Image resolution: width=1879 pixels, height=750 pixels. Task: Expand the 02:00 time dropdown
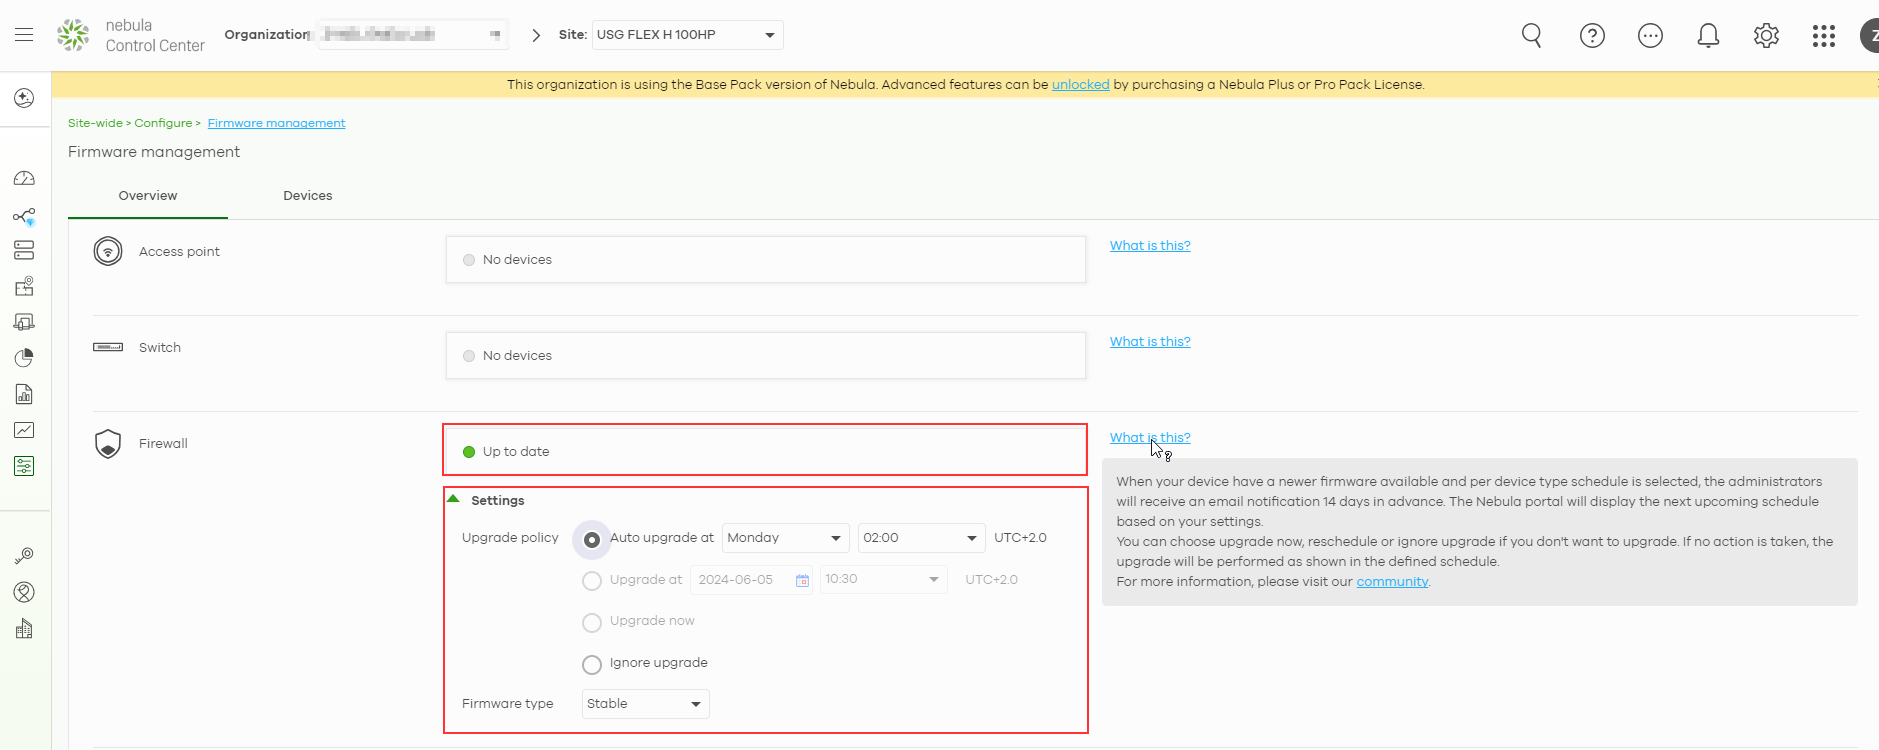[921, 538]
